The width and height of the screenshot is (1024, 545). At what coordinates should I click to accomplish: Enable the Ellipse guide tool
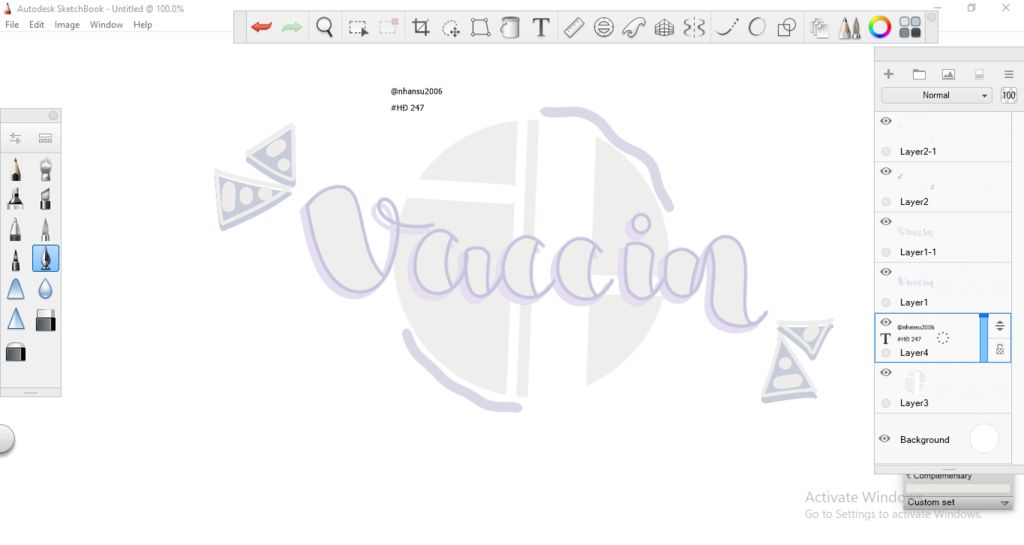(x=603, y=27)
